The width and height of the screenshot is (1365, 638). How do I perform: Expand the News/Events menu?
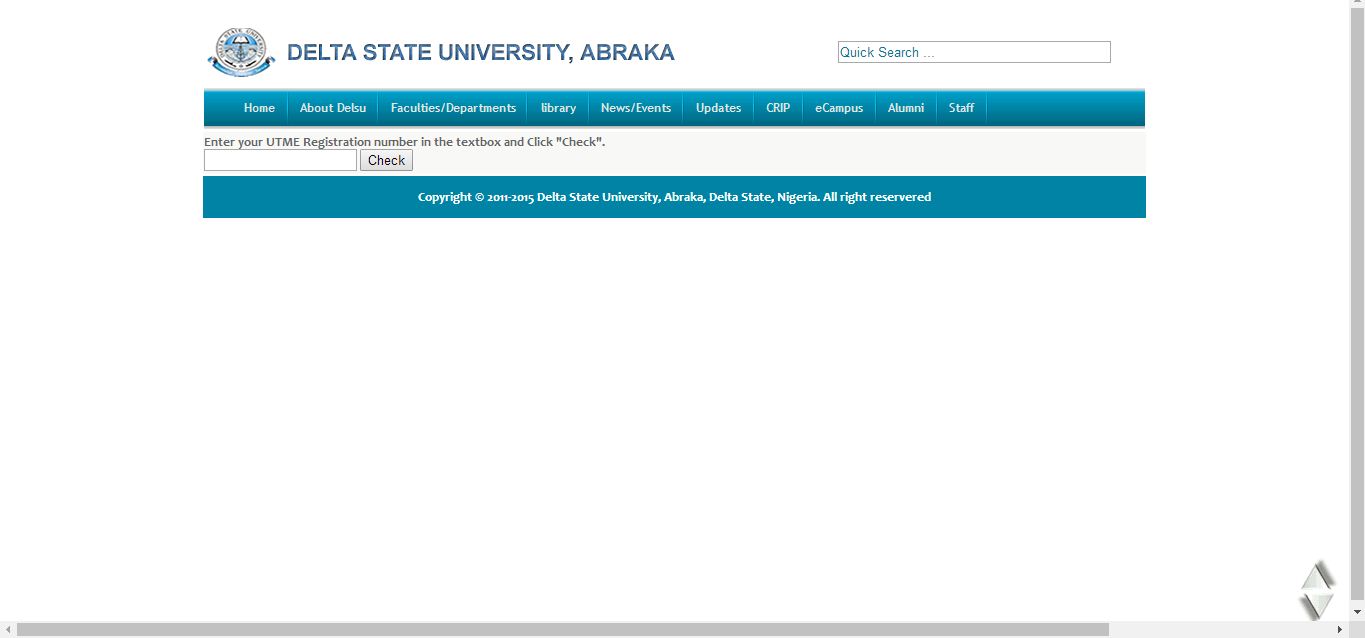636,108
